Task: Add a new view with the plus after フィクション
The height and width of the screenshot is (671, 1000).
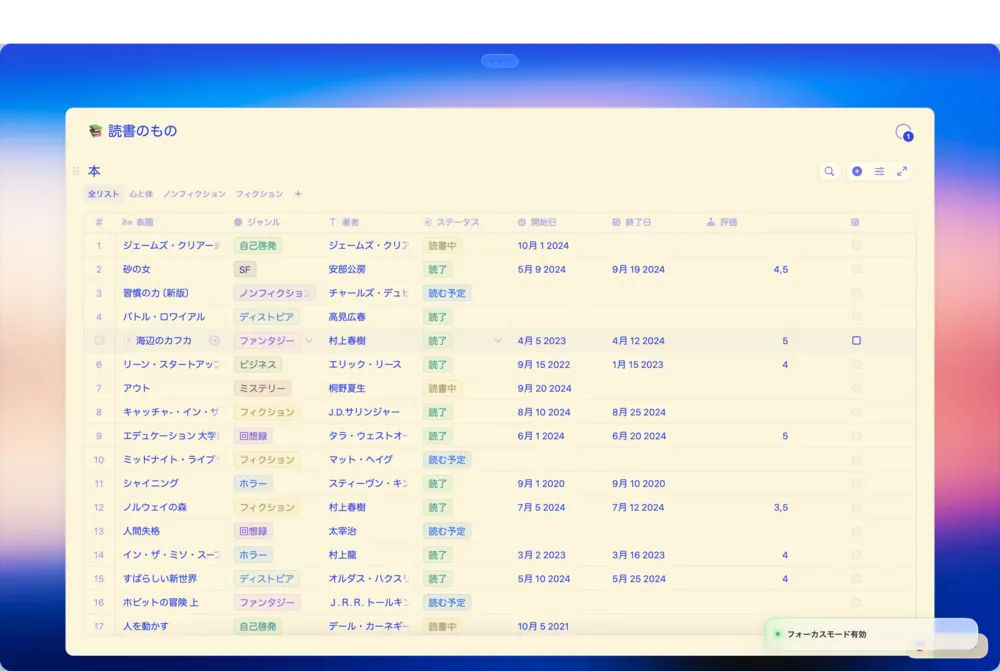Action: 298,194
